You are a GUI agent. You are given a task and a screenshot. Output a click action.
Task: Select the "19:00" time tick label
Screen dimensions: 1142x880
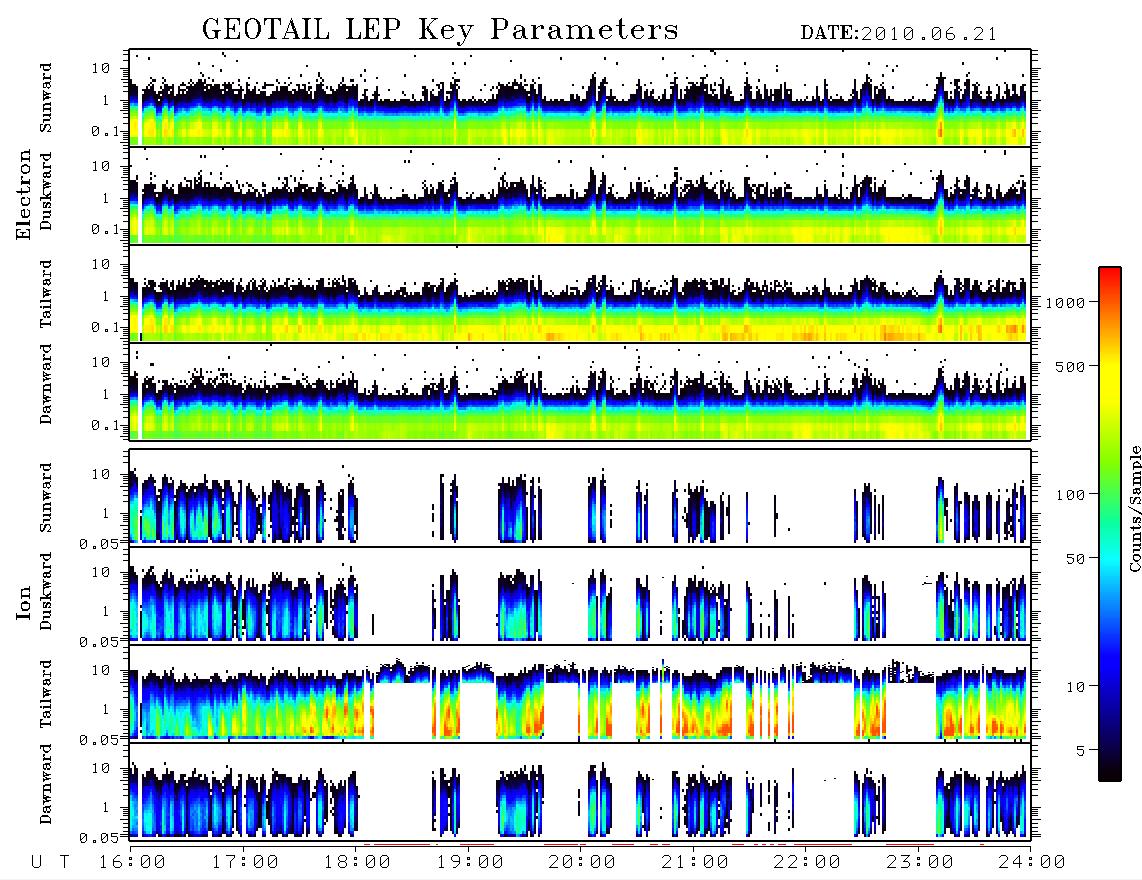(x=470, y=863)
